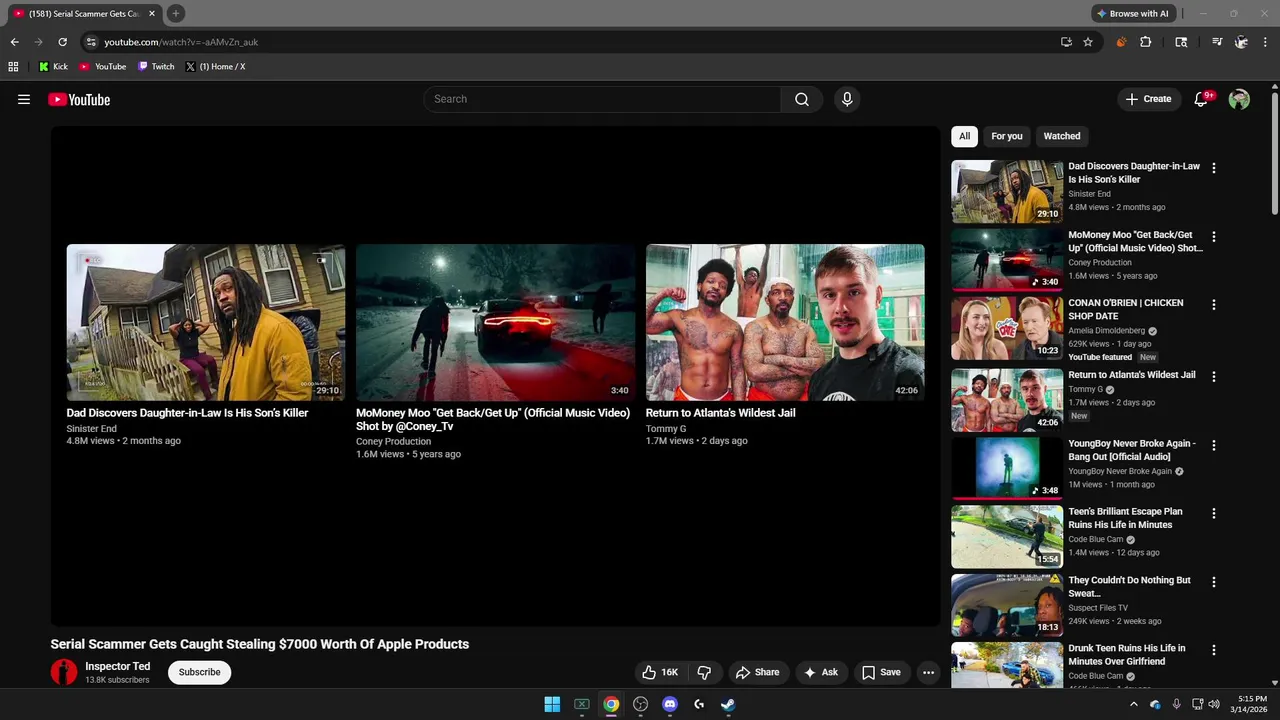Open the orange extension icon

pyautogui.click(x=1121, y=42)
